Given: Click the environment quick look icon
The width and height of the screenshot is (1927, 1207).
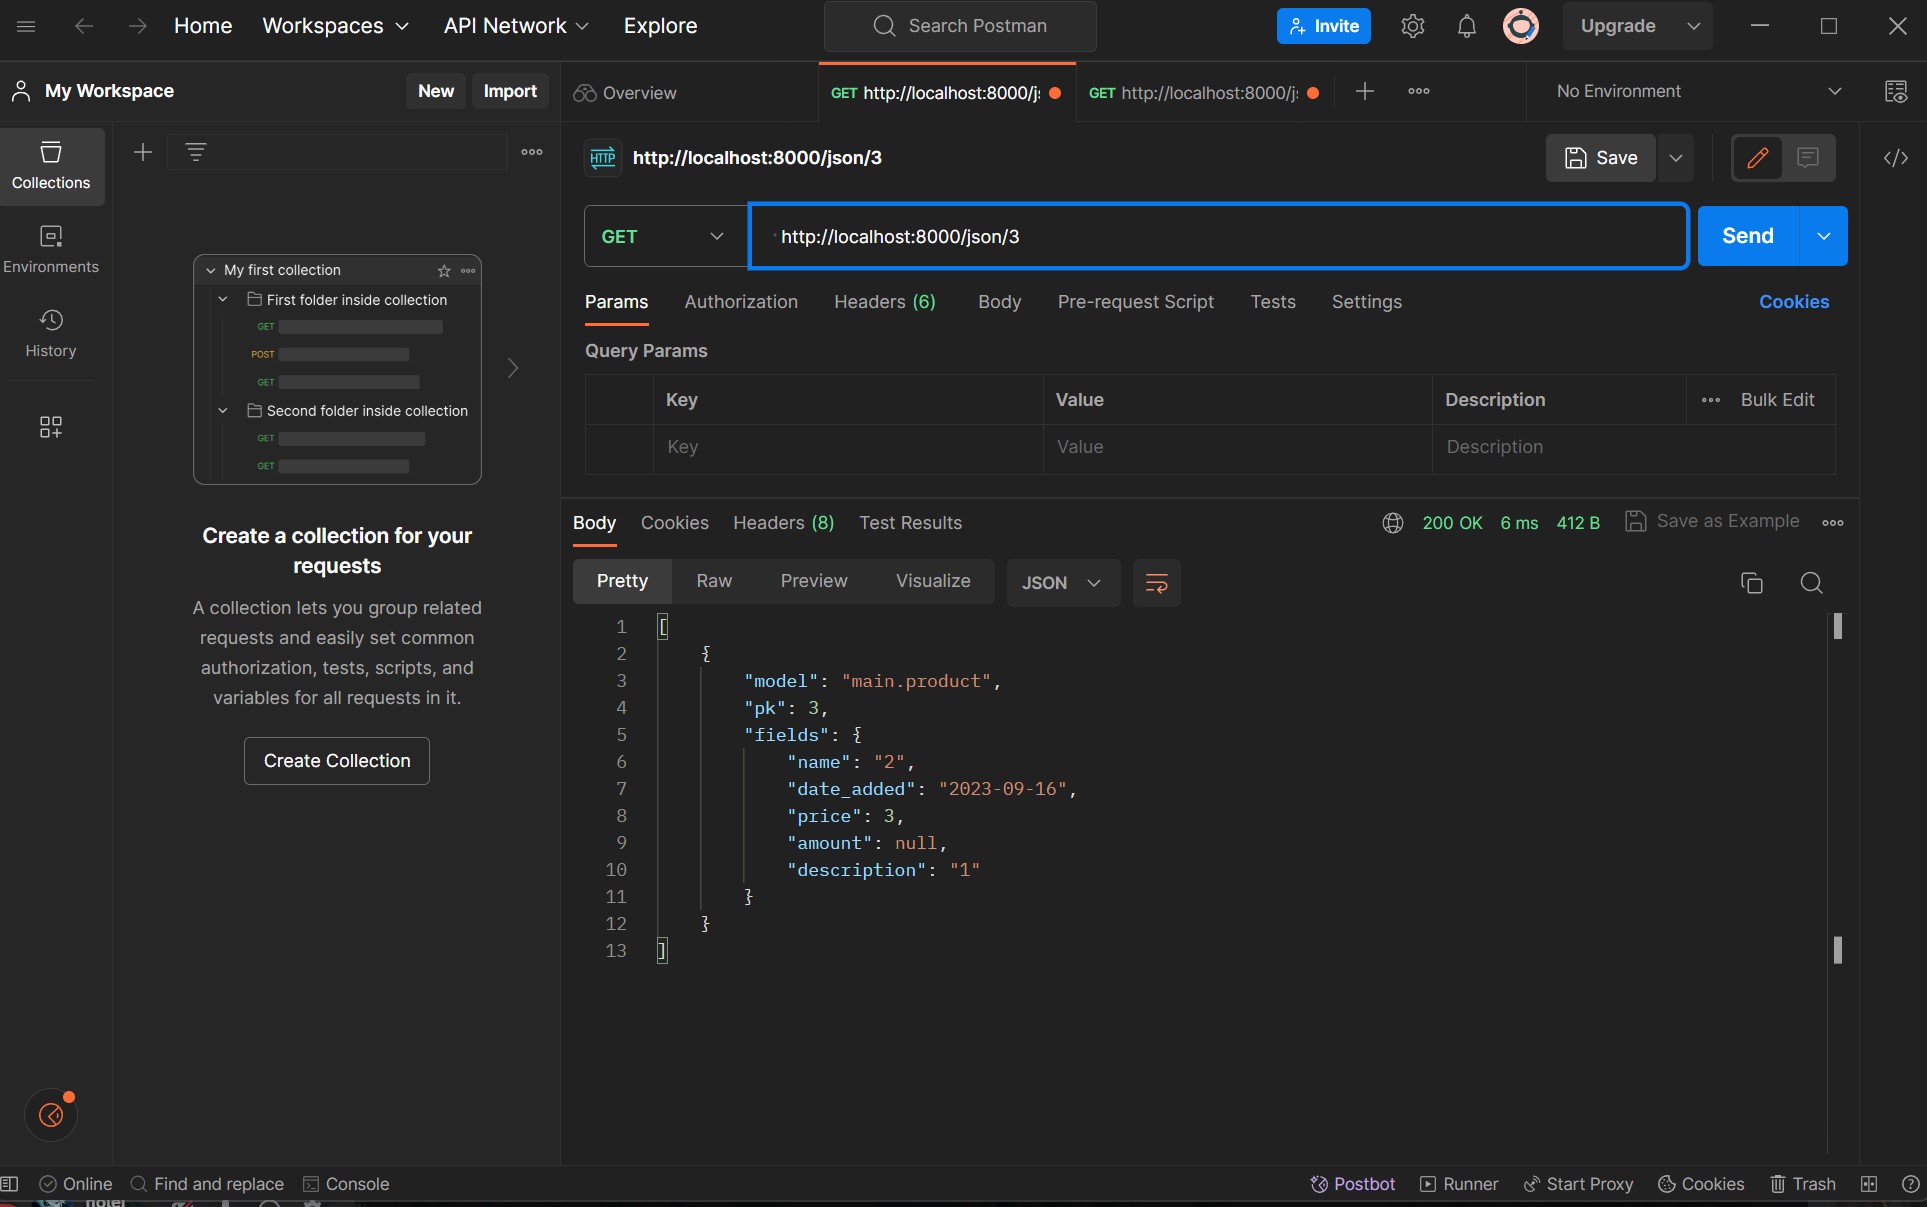Looking at the screenshot, I should 1895,92.
